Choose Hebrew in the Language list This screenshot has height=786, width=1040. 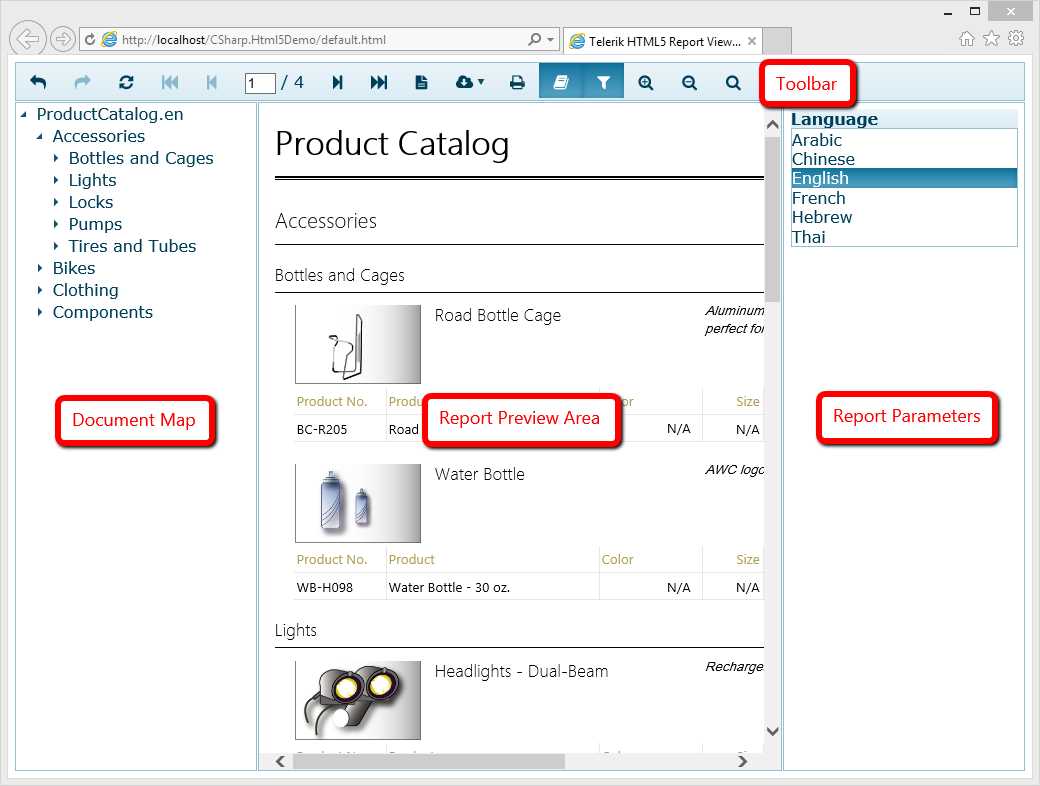(904, 217)
